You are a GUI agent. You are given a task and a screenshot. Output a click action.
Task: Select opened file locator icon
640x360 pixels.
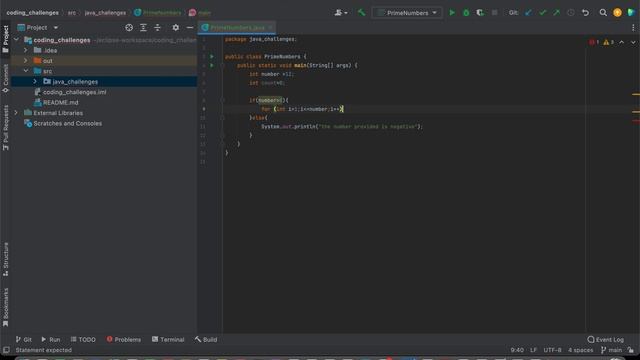point(129,27)
